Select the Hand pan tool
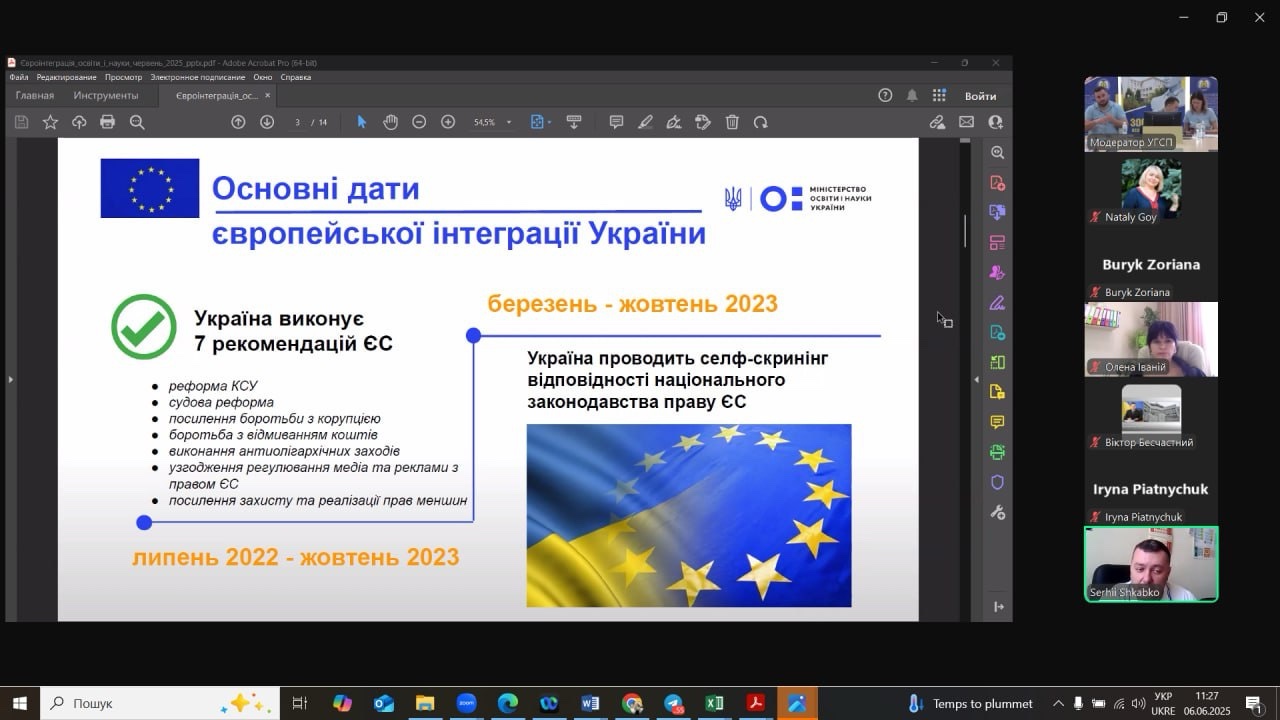This screenshot has height=720, width=1280. coord(390,122)
